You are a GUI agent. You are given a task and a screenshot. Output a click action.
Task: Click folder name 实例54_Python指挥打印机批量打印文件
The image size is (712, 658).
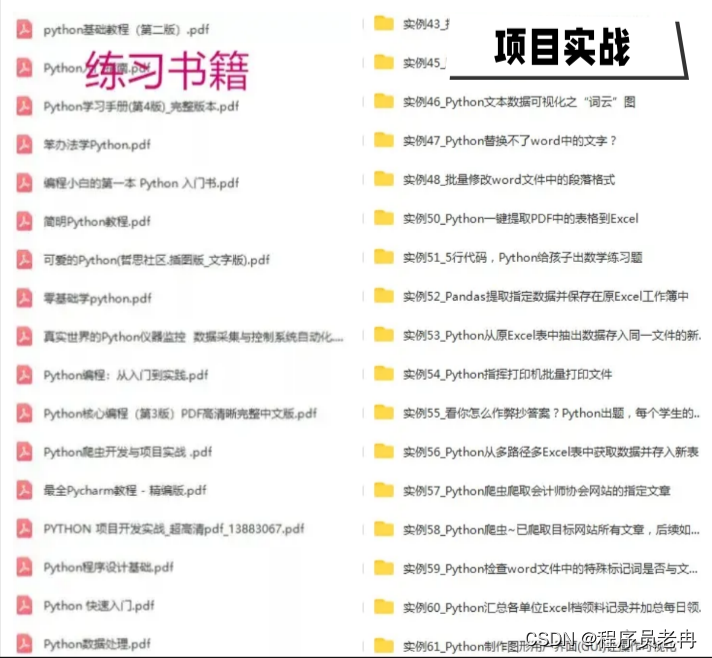(x=508, y=375)
